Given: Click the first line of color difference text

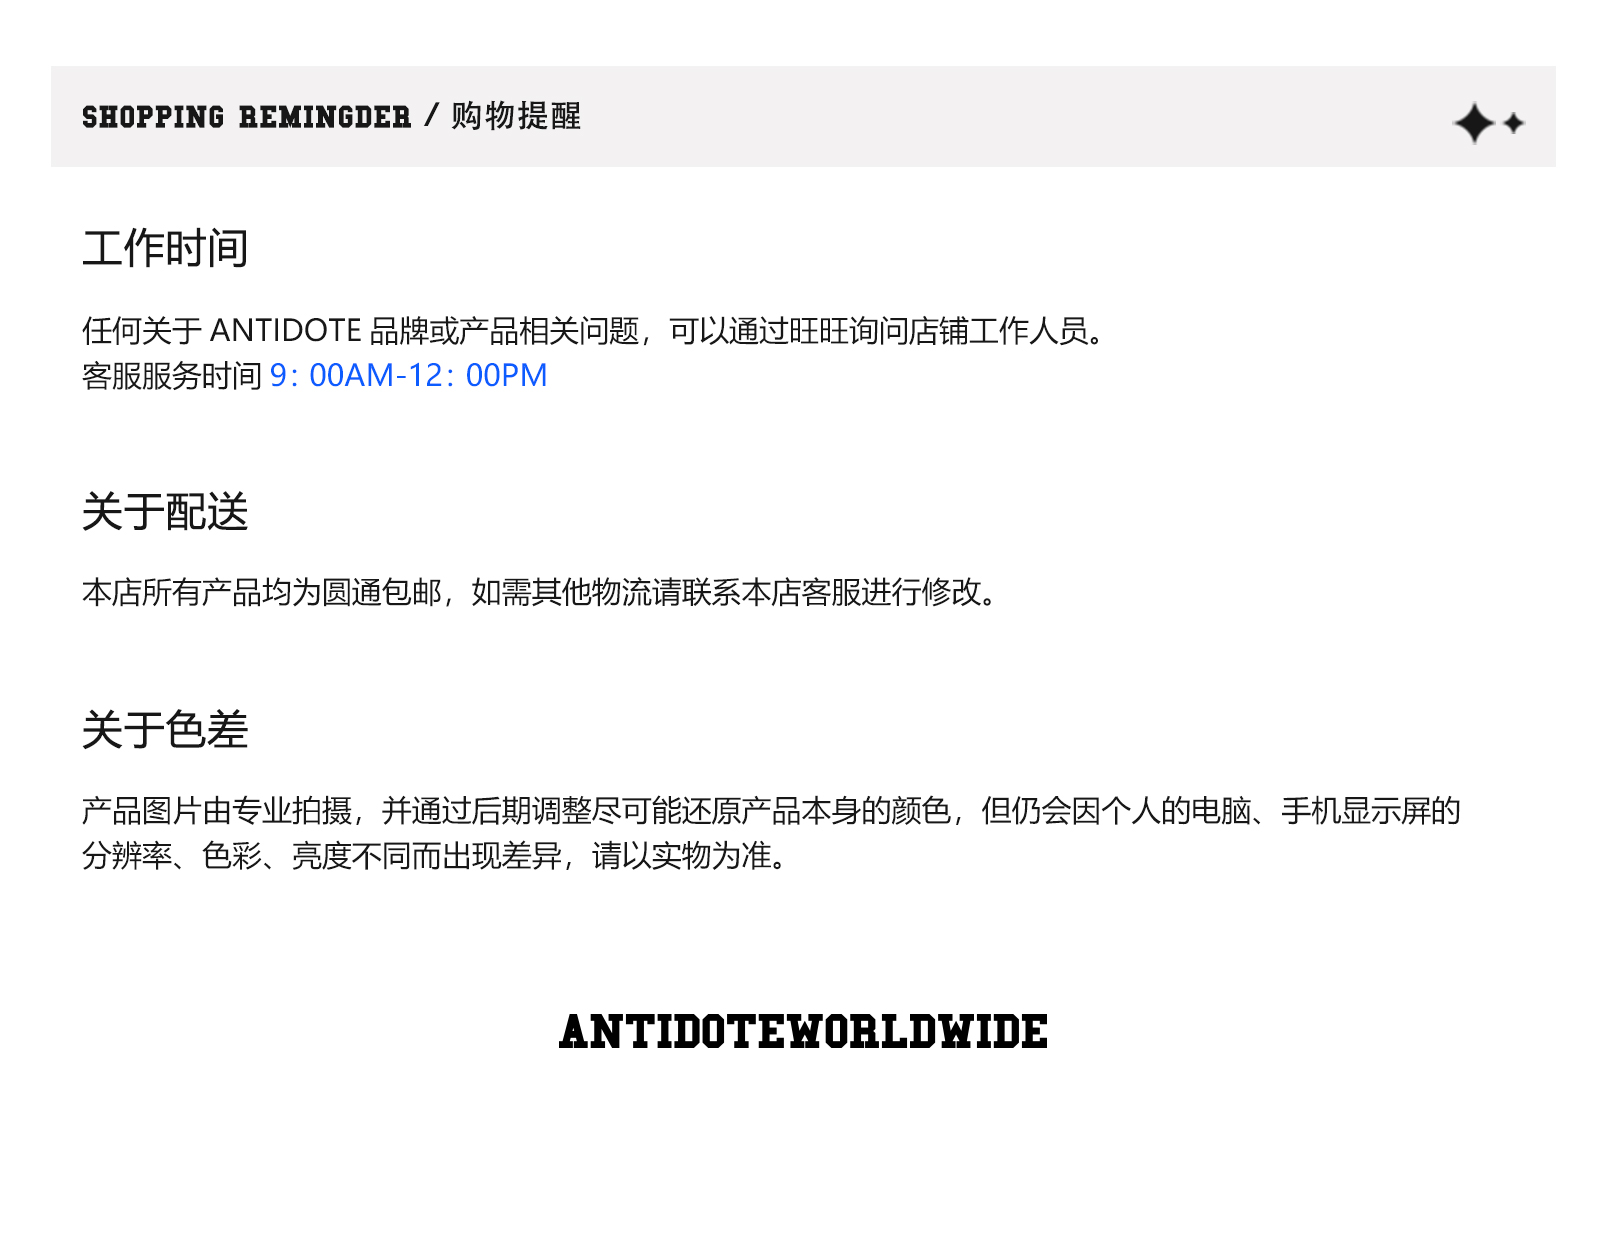Looking at the screenshot, I should click(x=771, y=811).
